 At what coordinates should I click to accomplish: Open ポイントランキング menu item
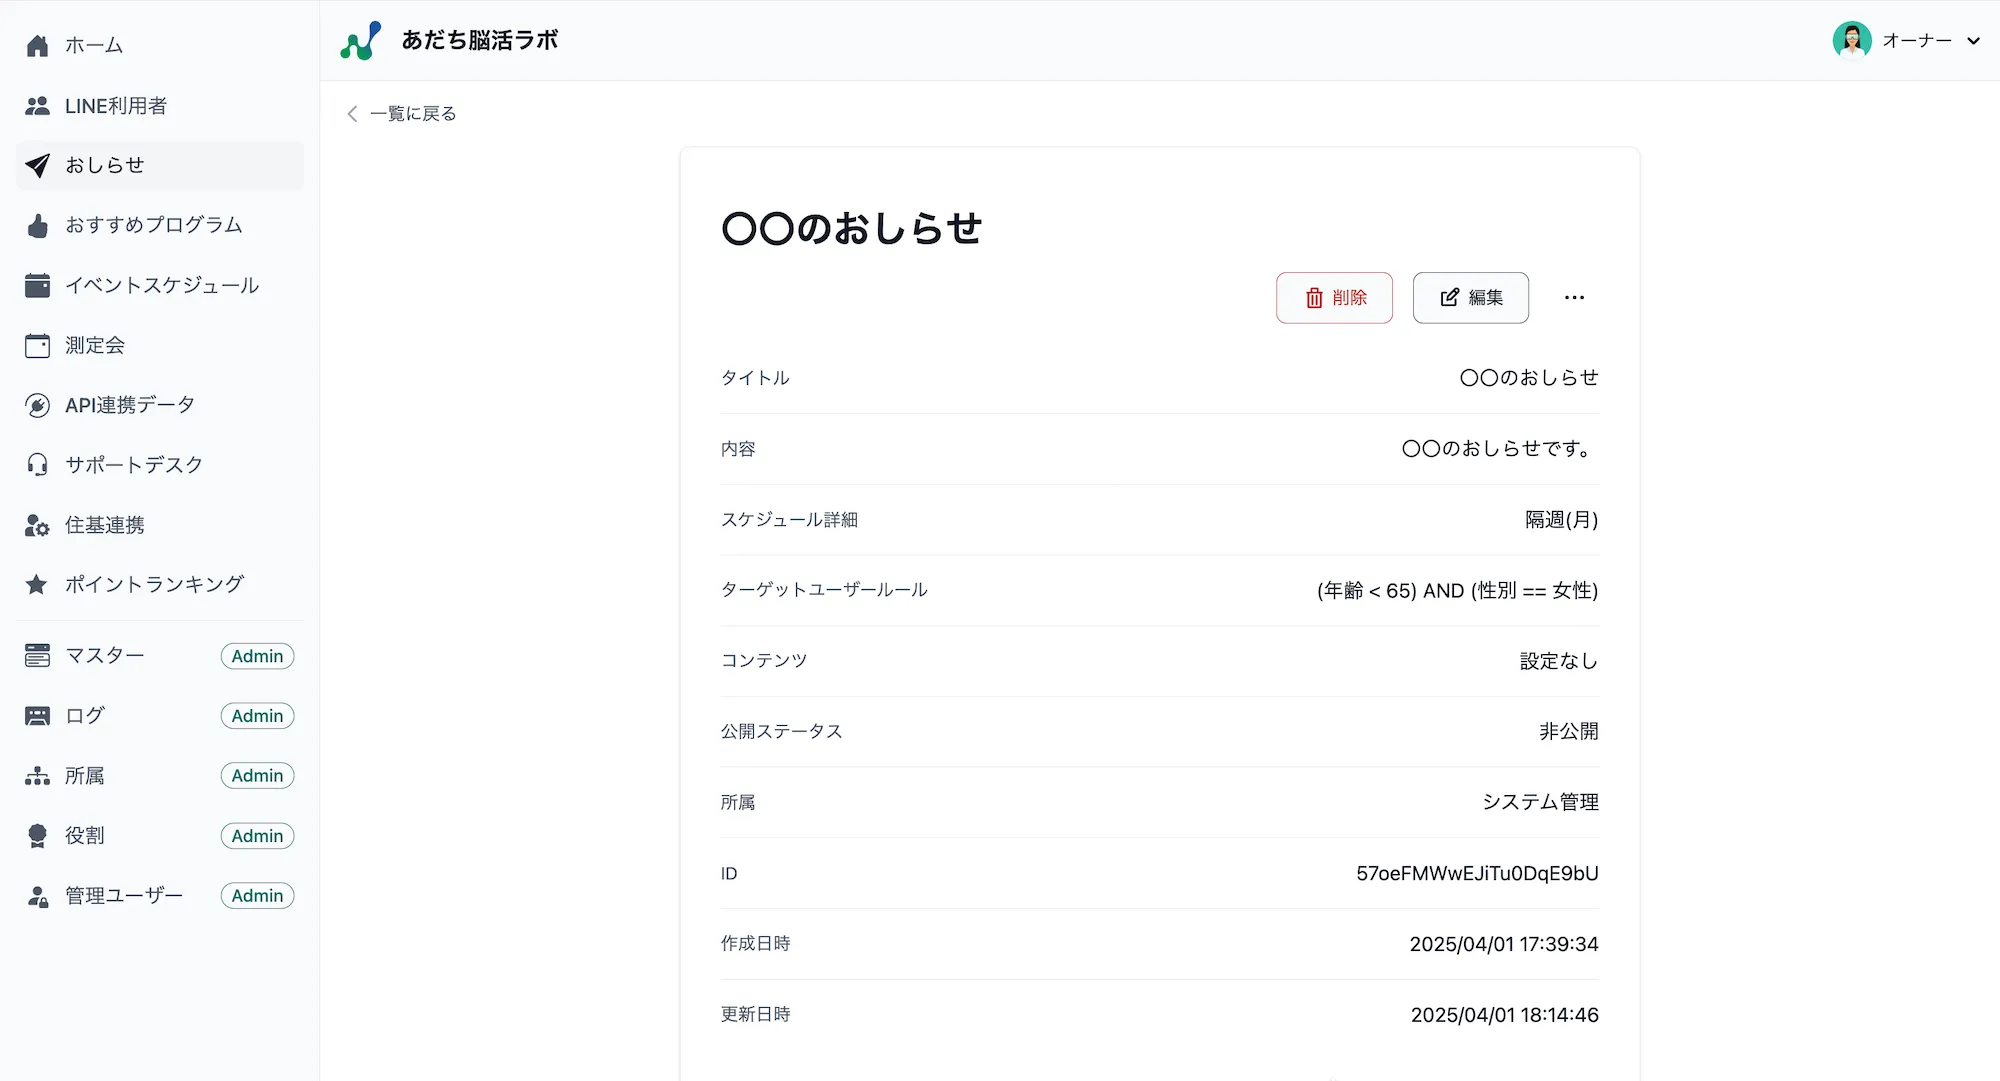coord(160,585)
